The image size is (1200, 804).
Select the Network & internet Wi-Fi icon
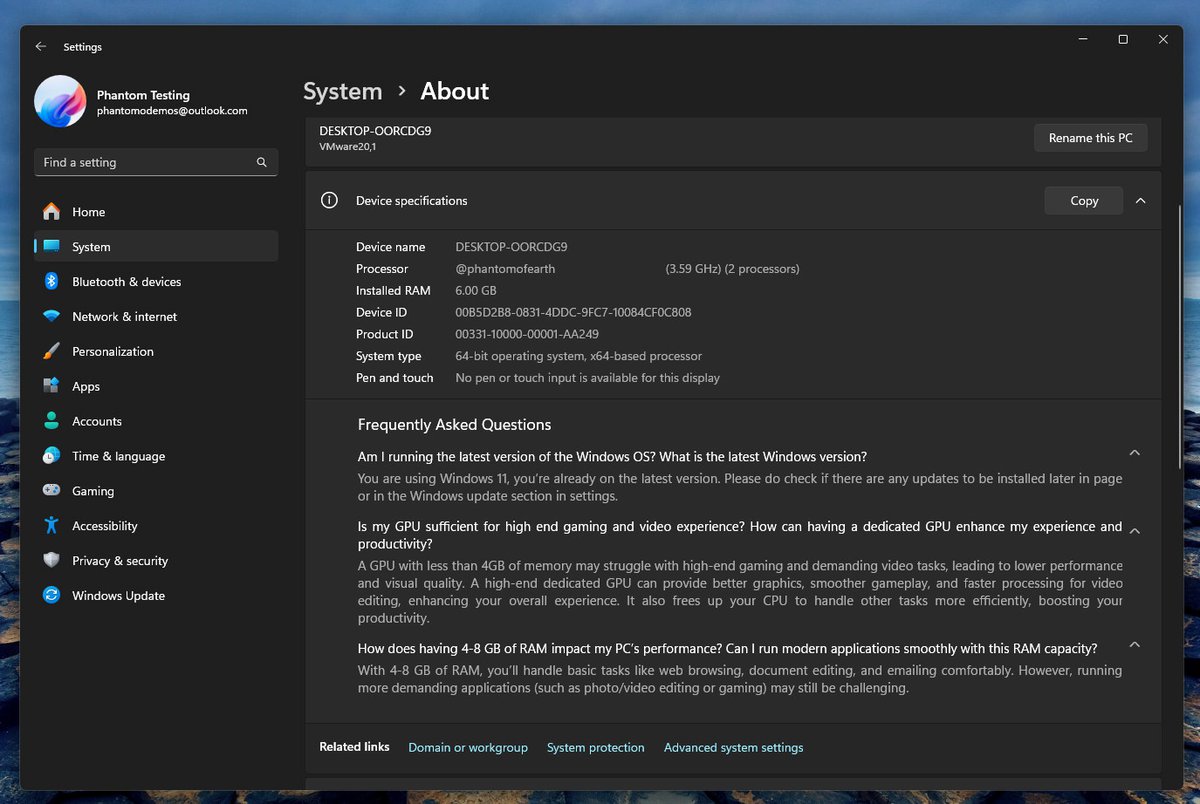tap(51, 317)
